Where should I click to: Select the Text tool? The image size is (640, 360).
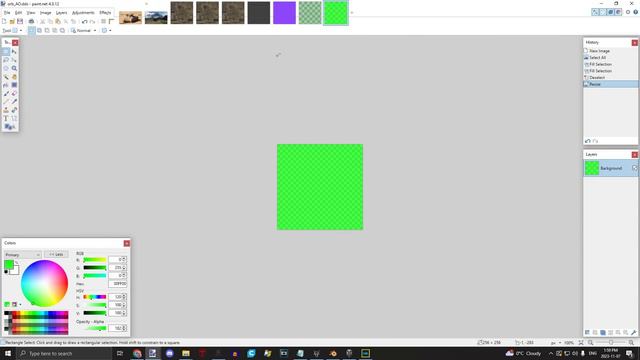[x=6, y=118]
